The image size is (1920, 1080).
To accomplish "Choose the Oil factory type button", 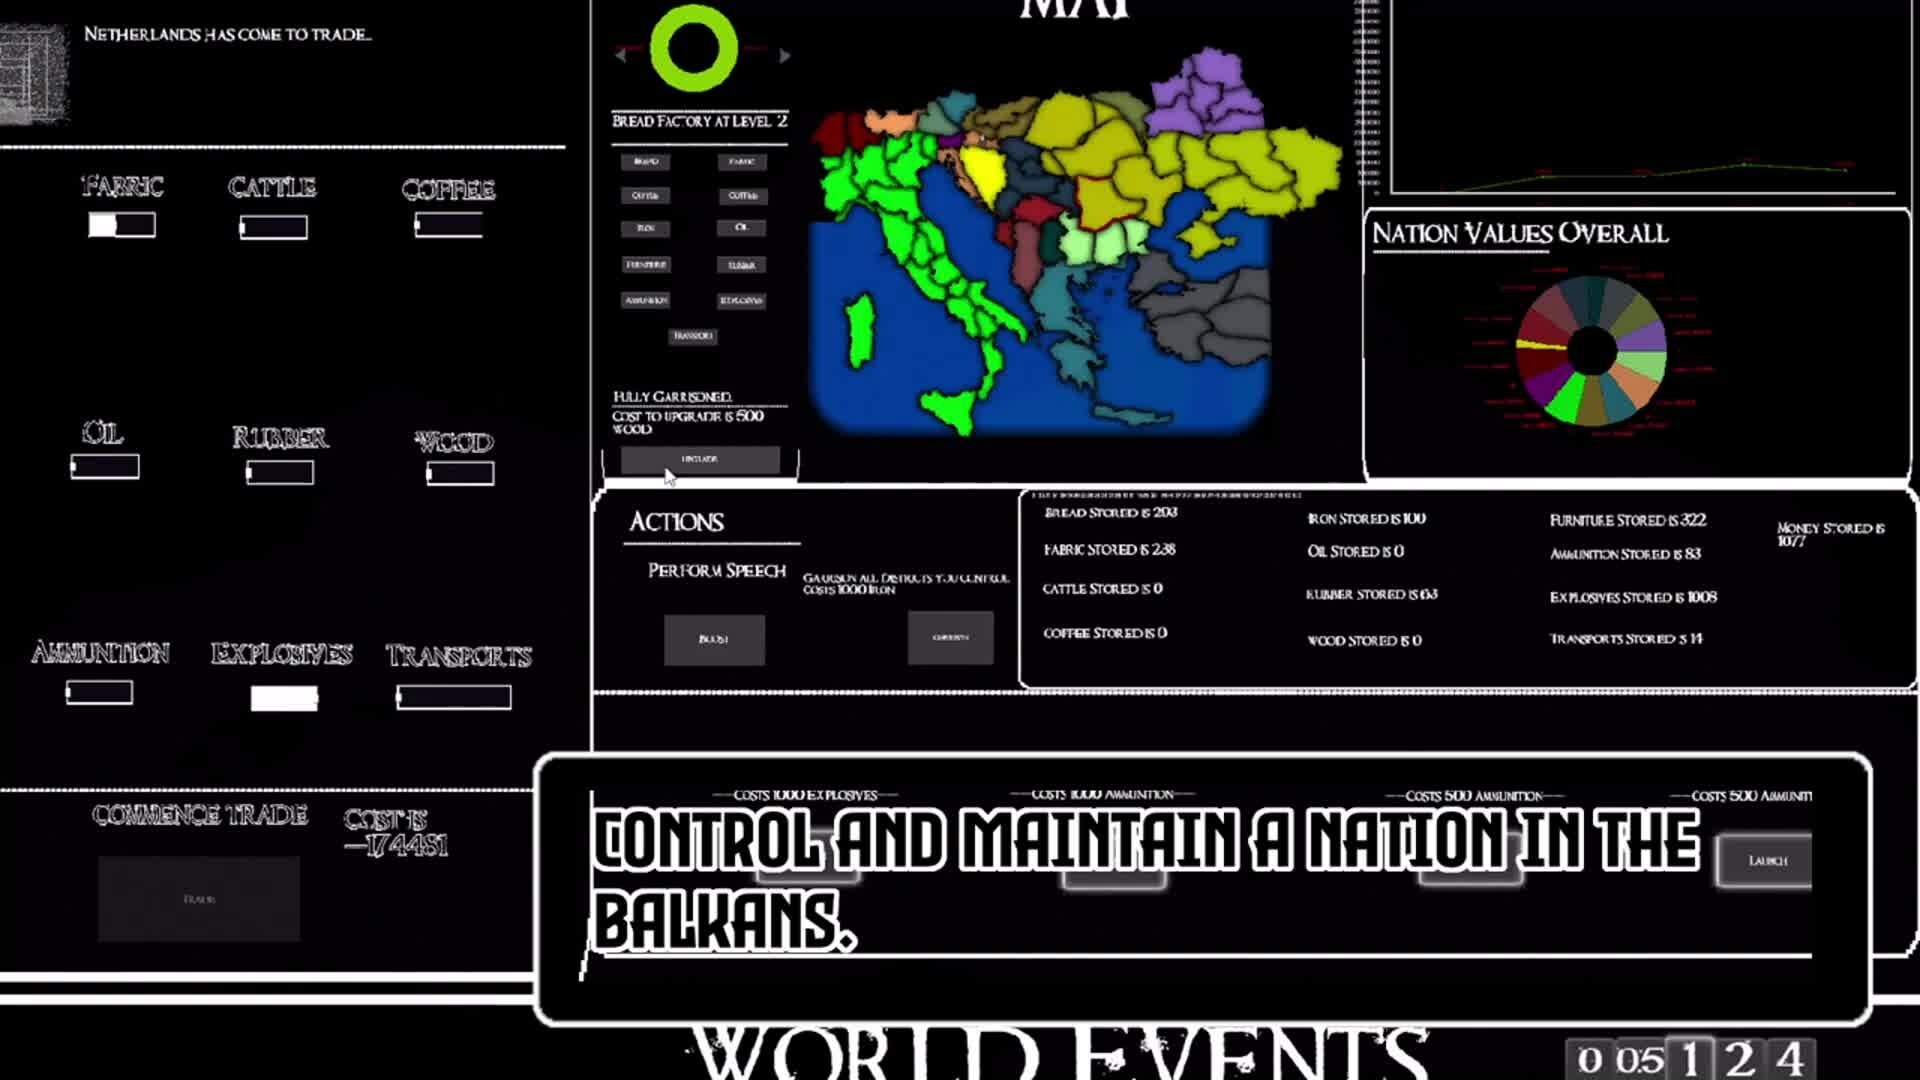I will tap(741, 228).
